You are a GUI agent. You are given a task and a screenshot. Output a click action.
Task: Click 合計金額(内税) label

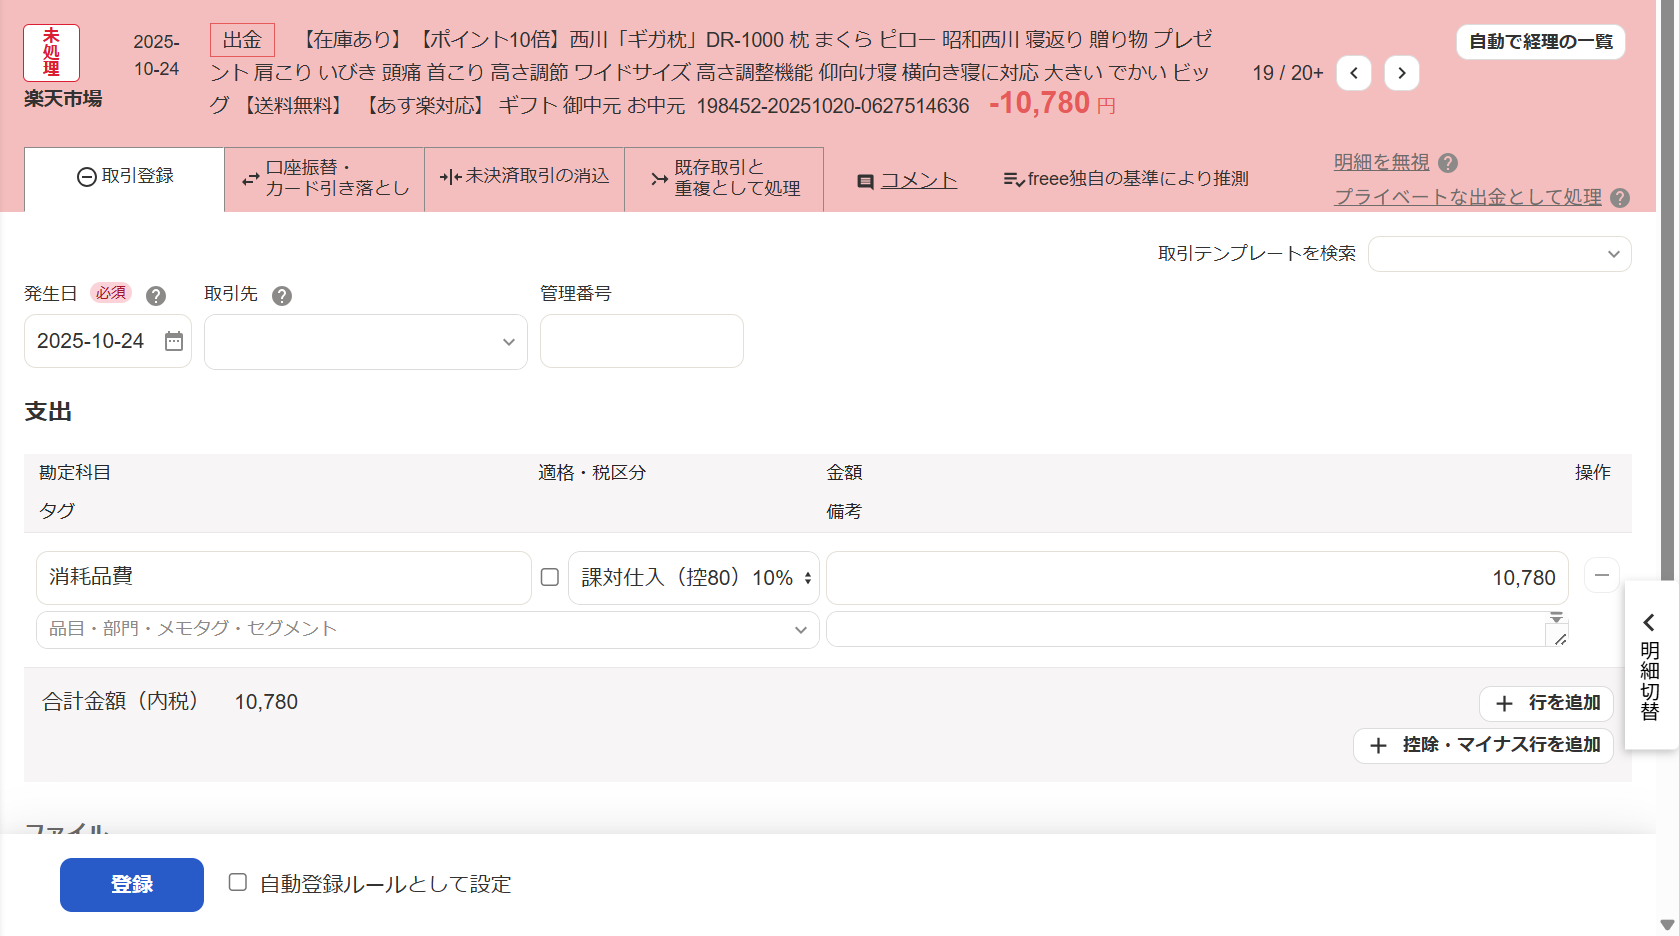tap(120, 702)
